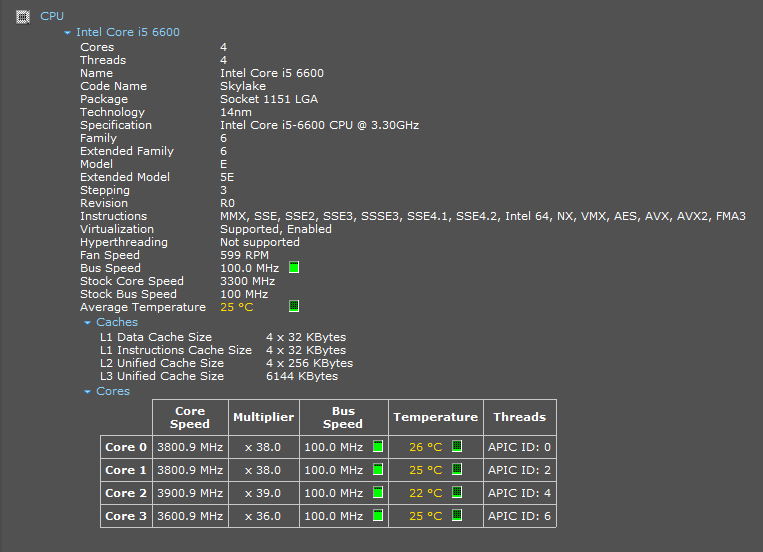This screenshot has height=552, width=763.
Task: Click the APIC ID: 4 cell
Action: point(520,493)
